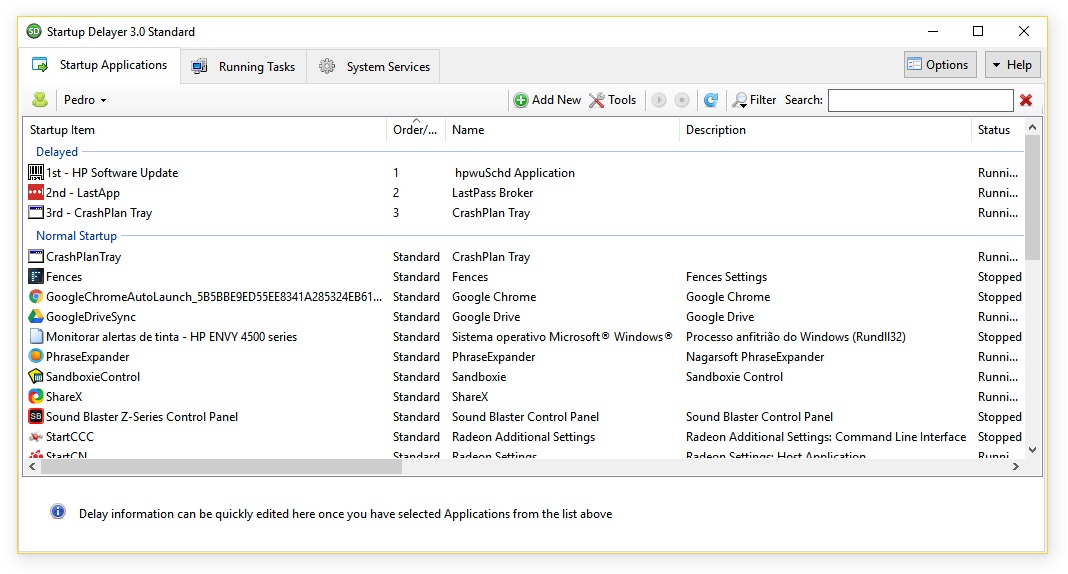Maximize the Startup Delayer window
Viewport: 1068px width, 574px height.
tap(978, 31)
